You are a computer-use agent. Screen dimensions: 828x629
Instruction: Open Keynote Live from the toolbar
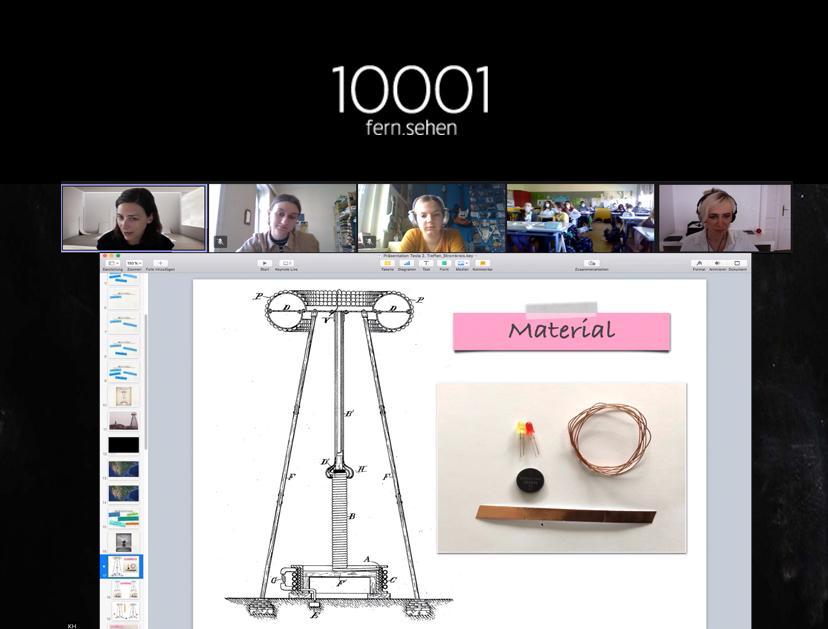[287, 263]
